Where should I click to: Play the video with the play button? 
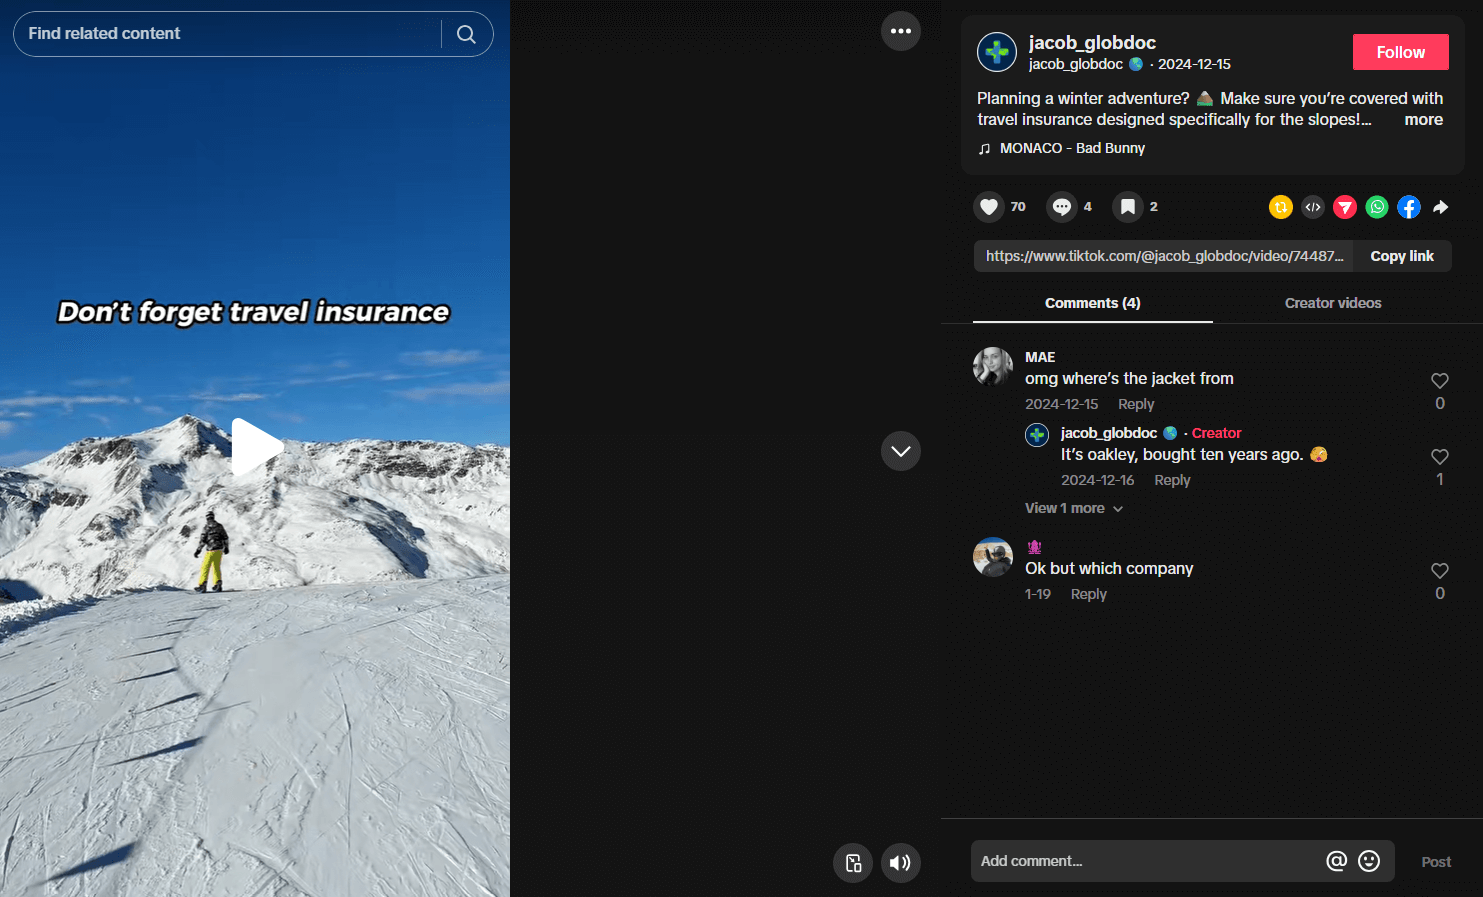click(x=257, y=447)
